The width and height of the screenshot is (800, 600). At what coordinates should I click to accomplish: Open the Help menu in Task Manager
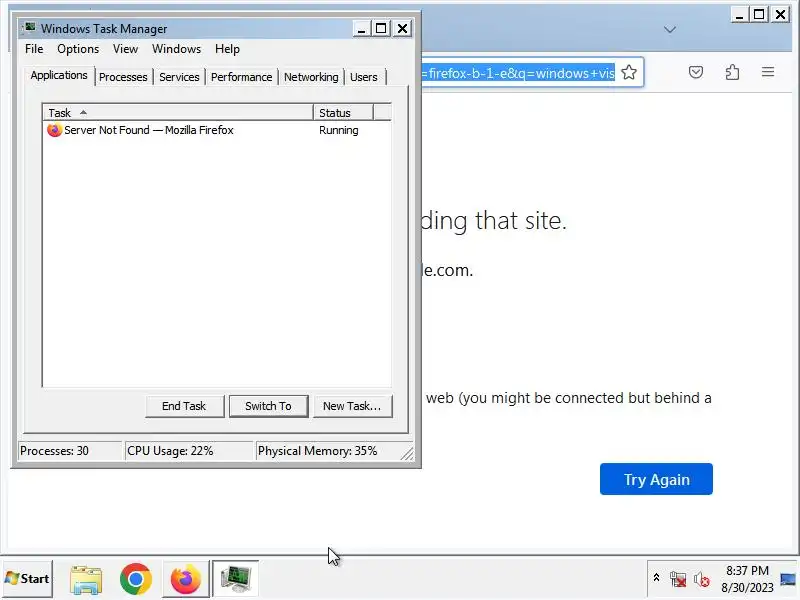click(x=227, y=49)
